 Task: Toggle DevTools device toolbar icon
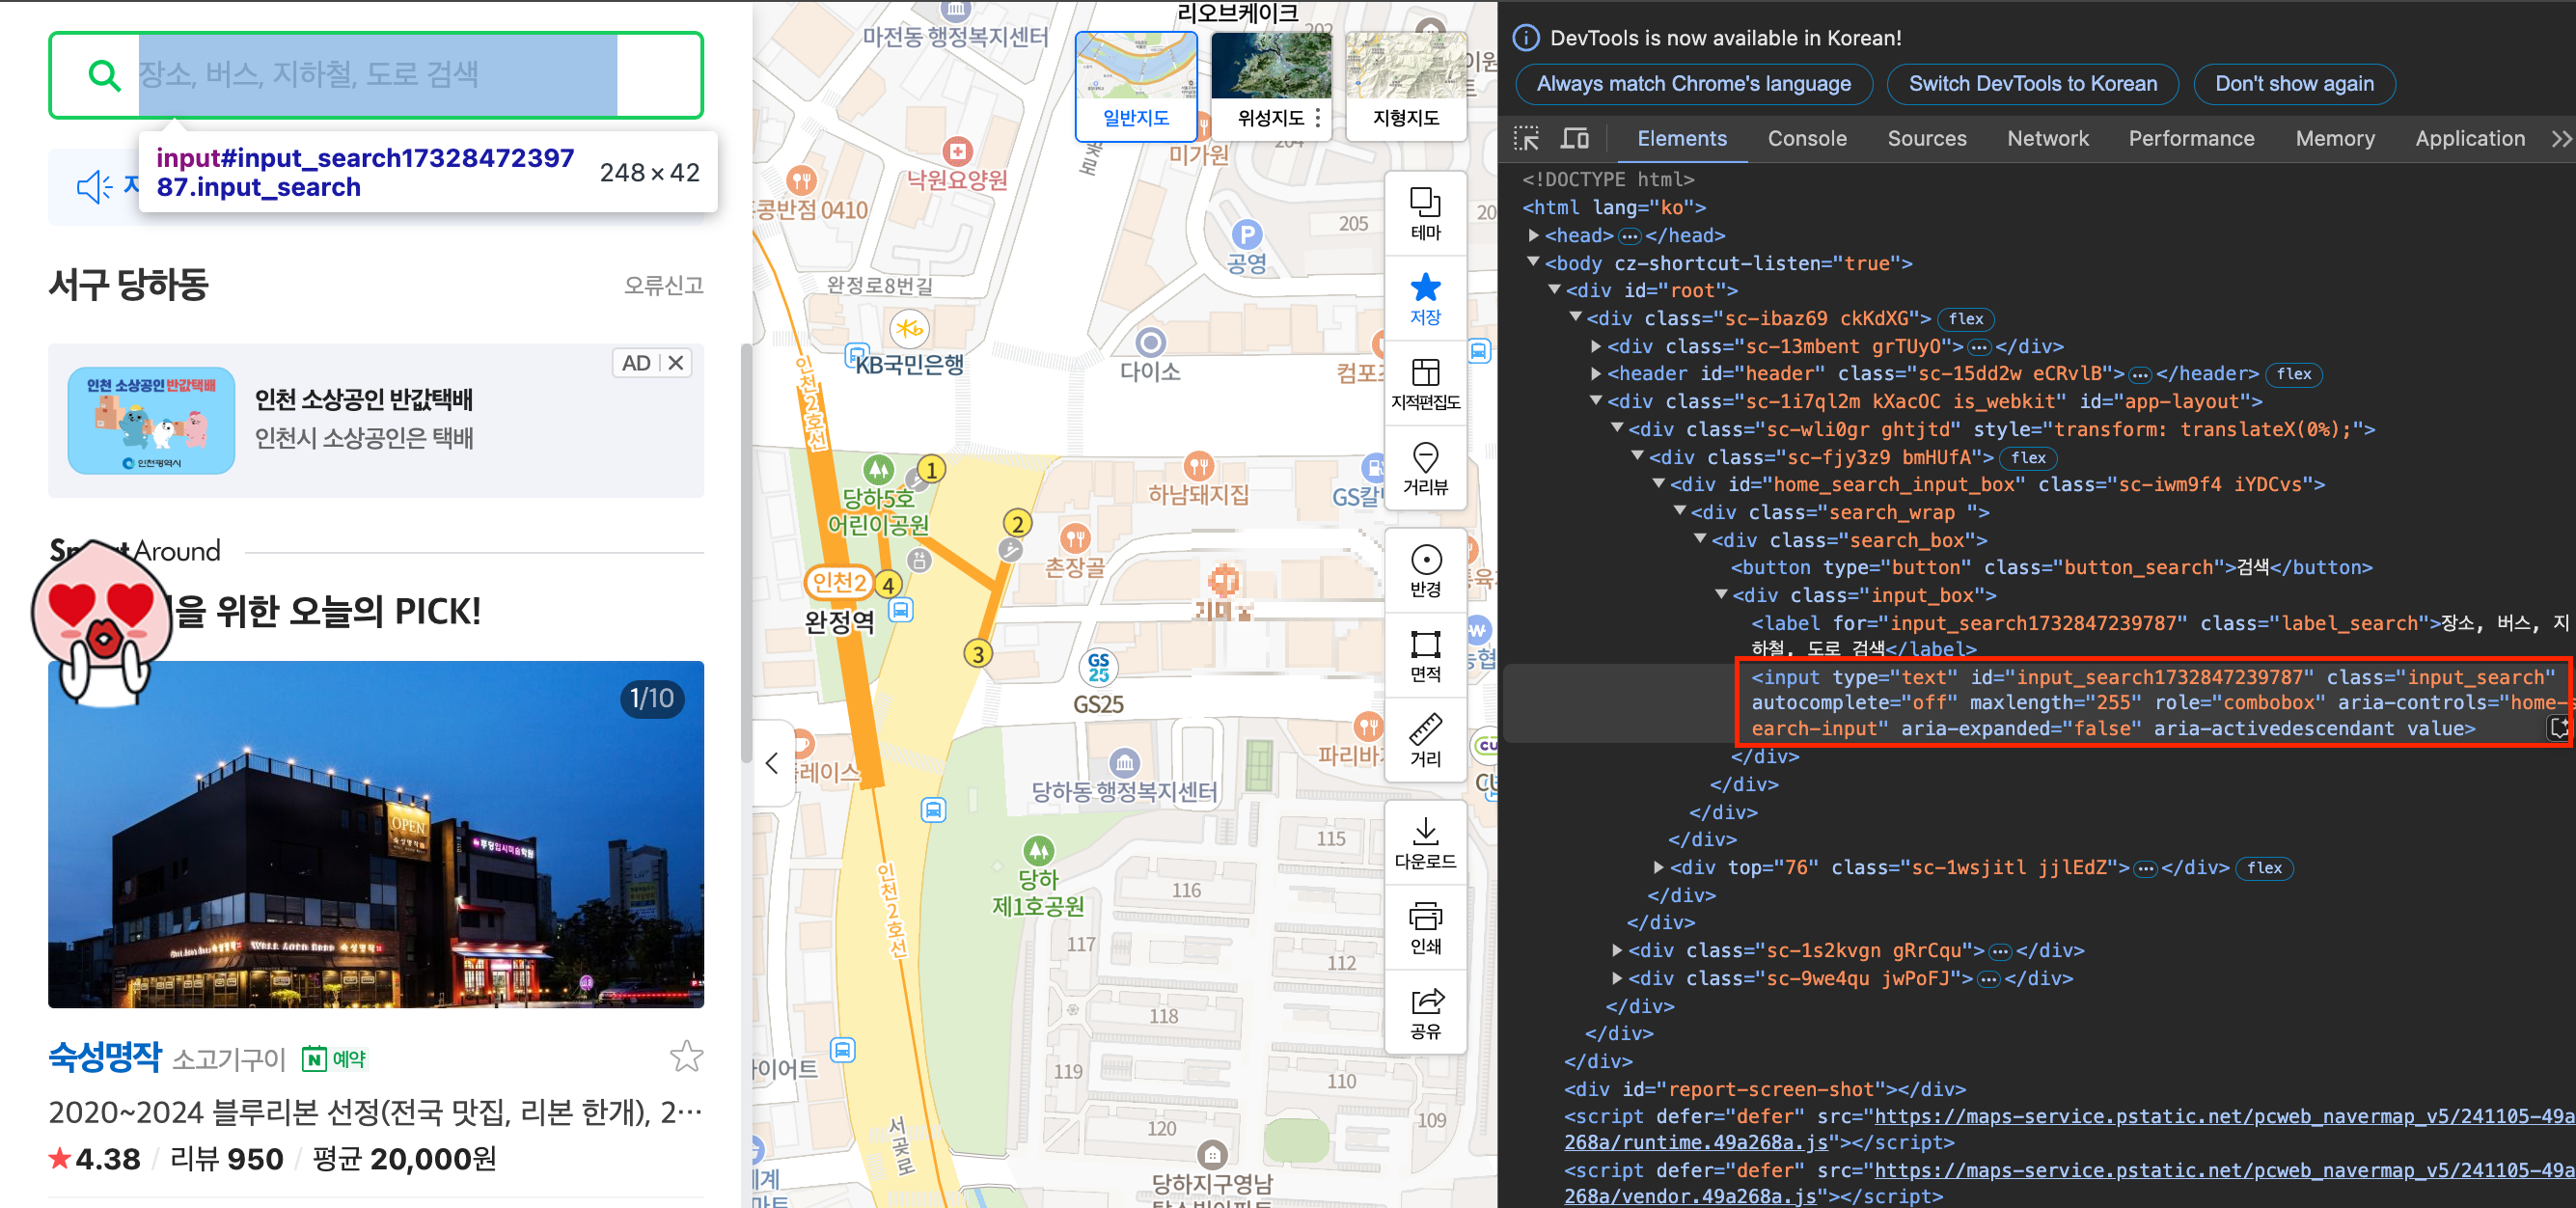click(x=1575, y=138)
